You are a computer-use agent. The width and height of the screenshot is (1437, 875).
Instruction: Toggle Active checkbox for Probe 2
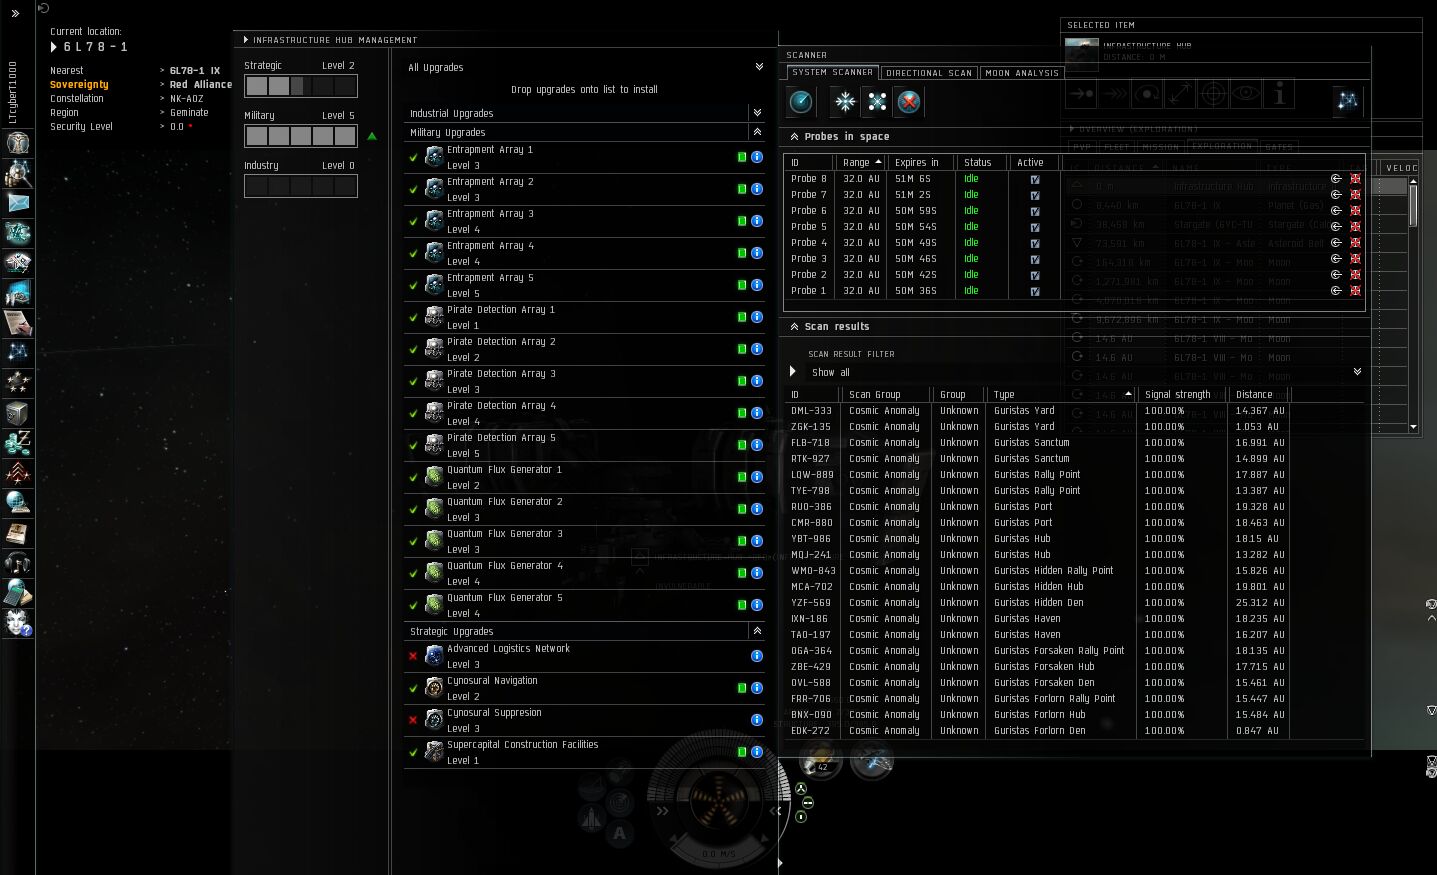click(1035, 276)
